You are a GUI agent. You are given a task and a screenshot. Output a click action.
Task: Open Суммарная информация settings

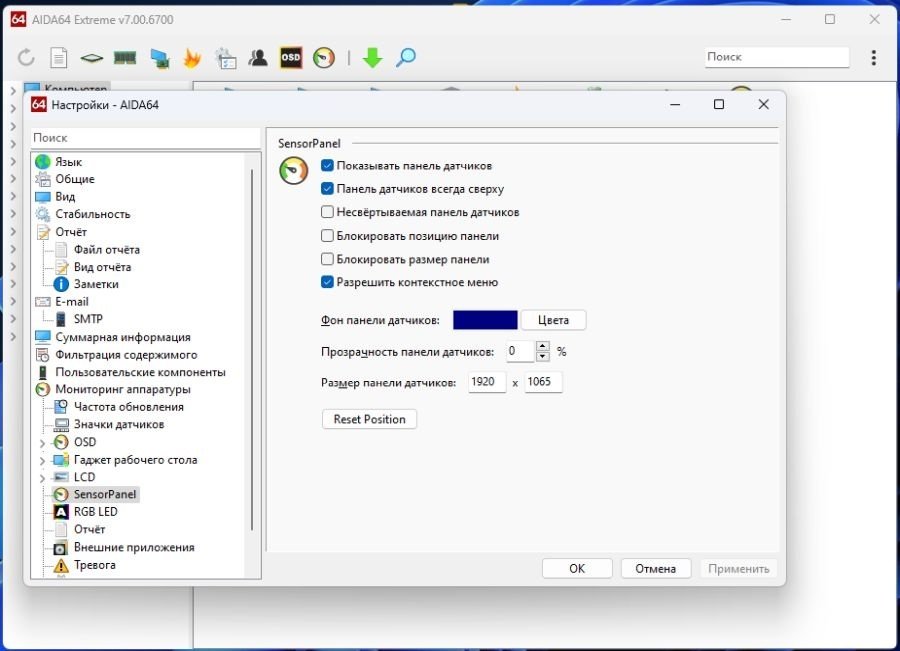point(123,338)
